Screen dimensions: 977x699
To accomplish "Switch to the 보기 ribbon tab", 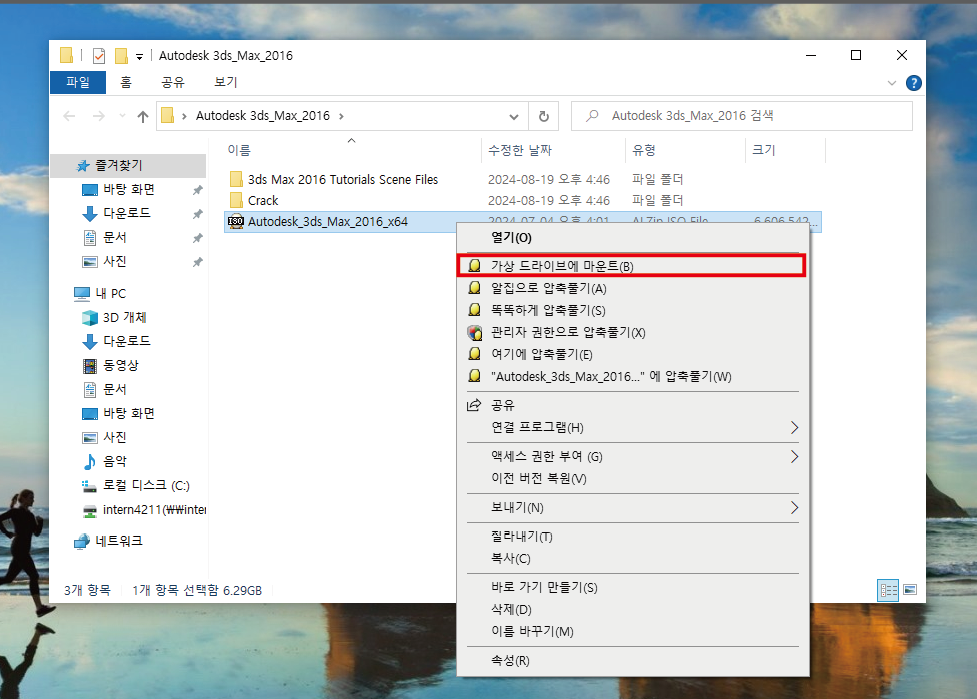I will (226, 82).
